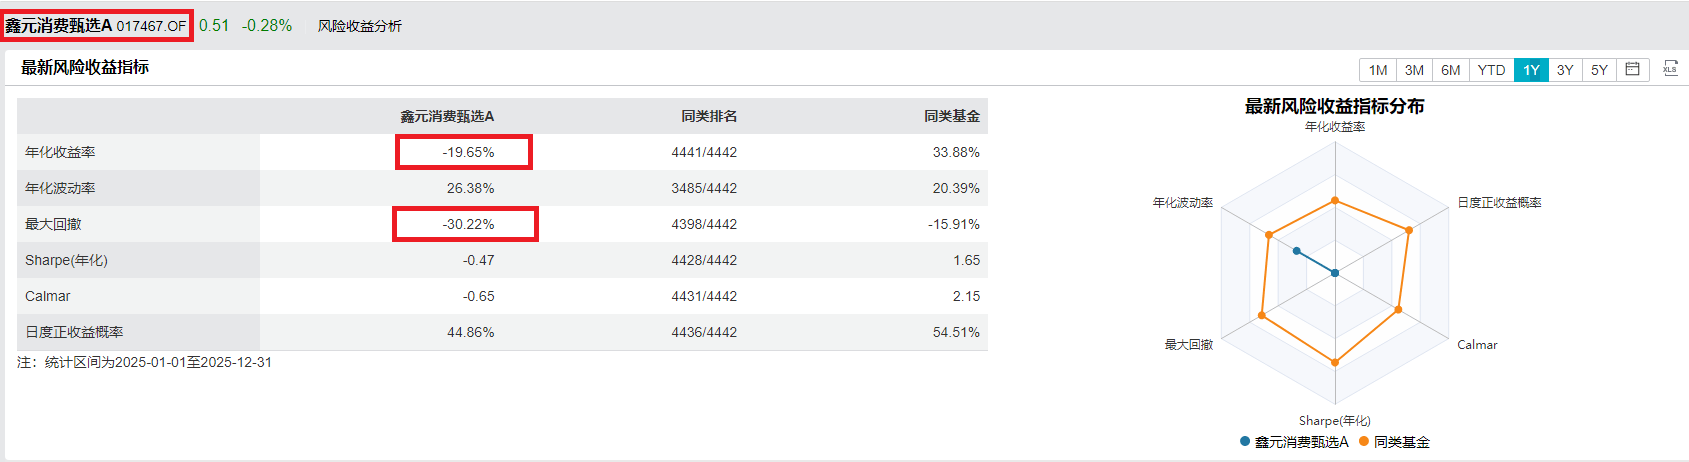Select the 1M time period
The image size is (1689, 462).
(1378, 70)
